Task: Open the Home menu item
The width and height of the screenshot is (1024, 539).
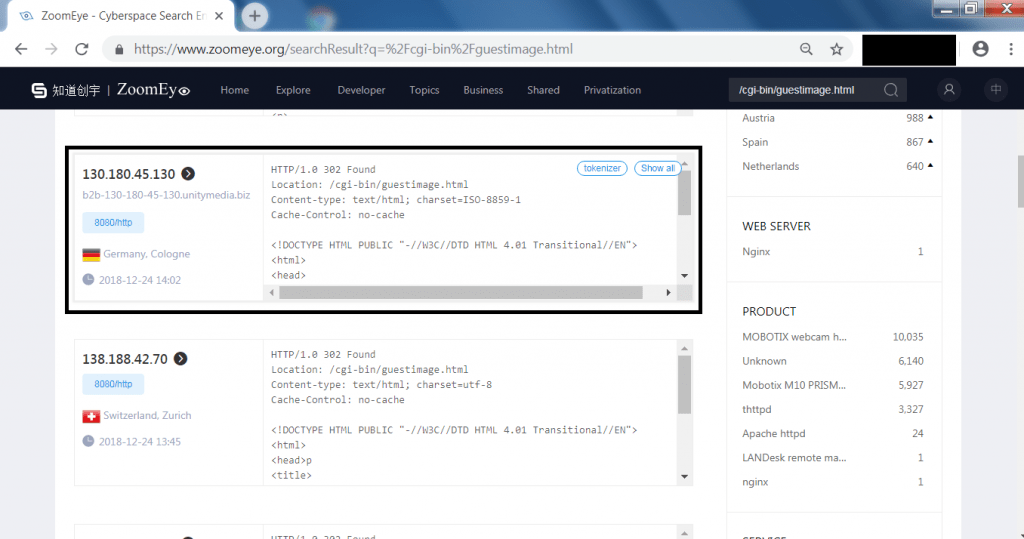Action: tap(234, 90)
